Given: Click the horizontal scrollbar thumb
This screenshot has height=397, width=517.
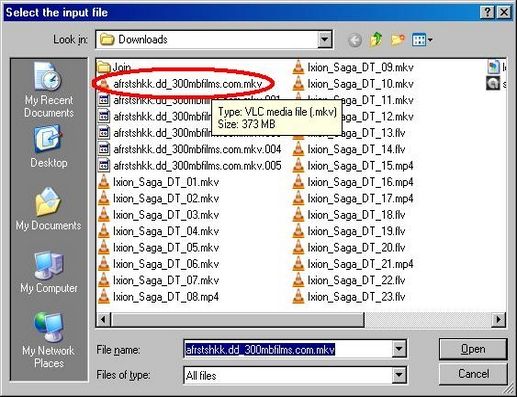Looking at the screenshot, I should (239, 319).
